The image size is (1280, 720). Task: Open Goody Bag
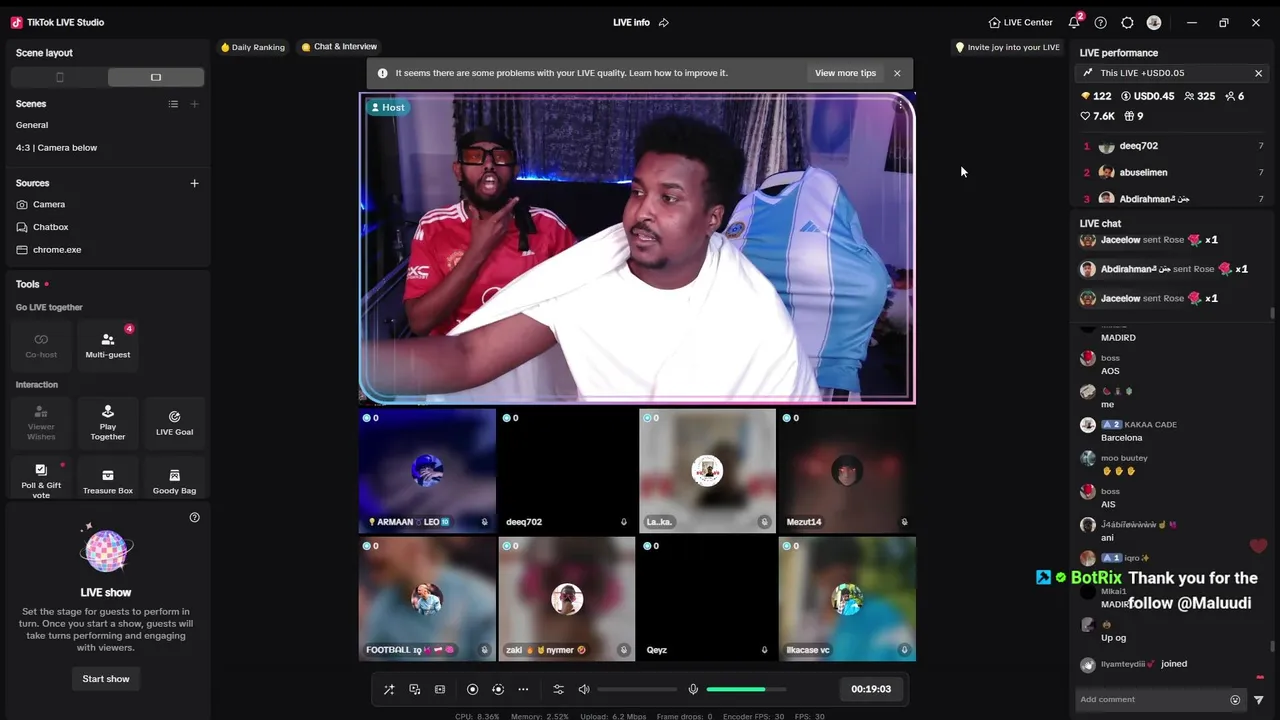(174, 481)
